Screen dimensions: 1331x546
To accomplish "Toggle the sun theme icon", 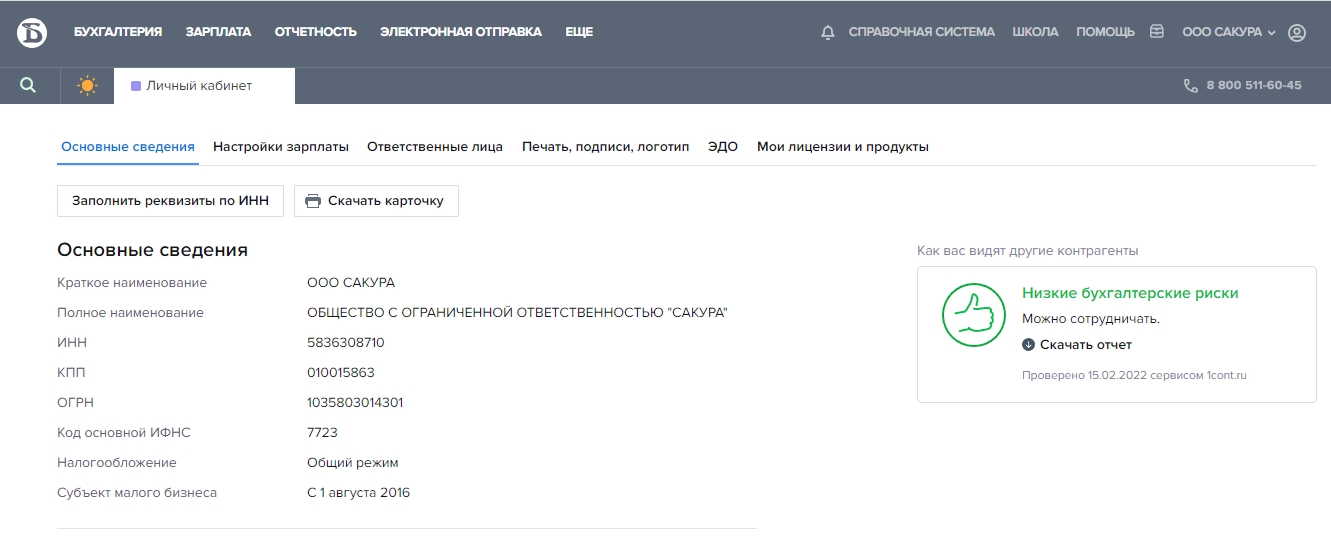I will [88, 86].
